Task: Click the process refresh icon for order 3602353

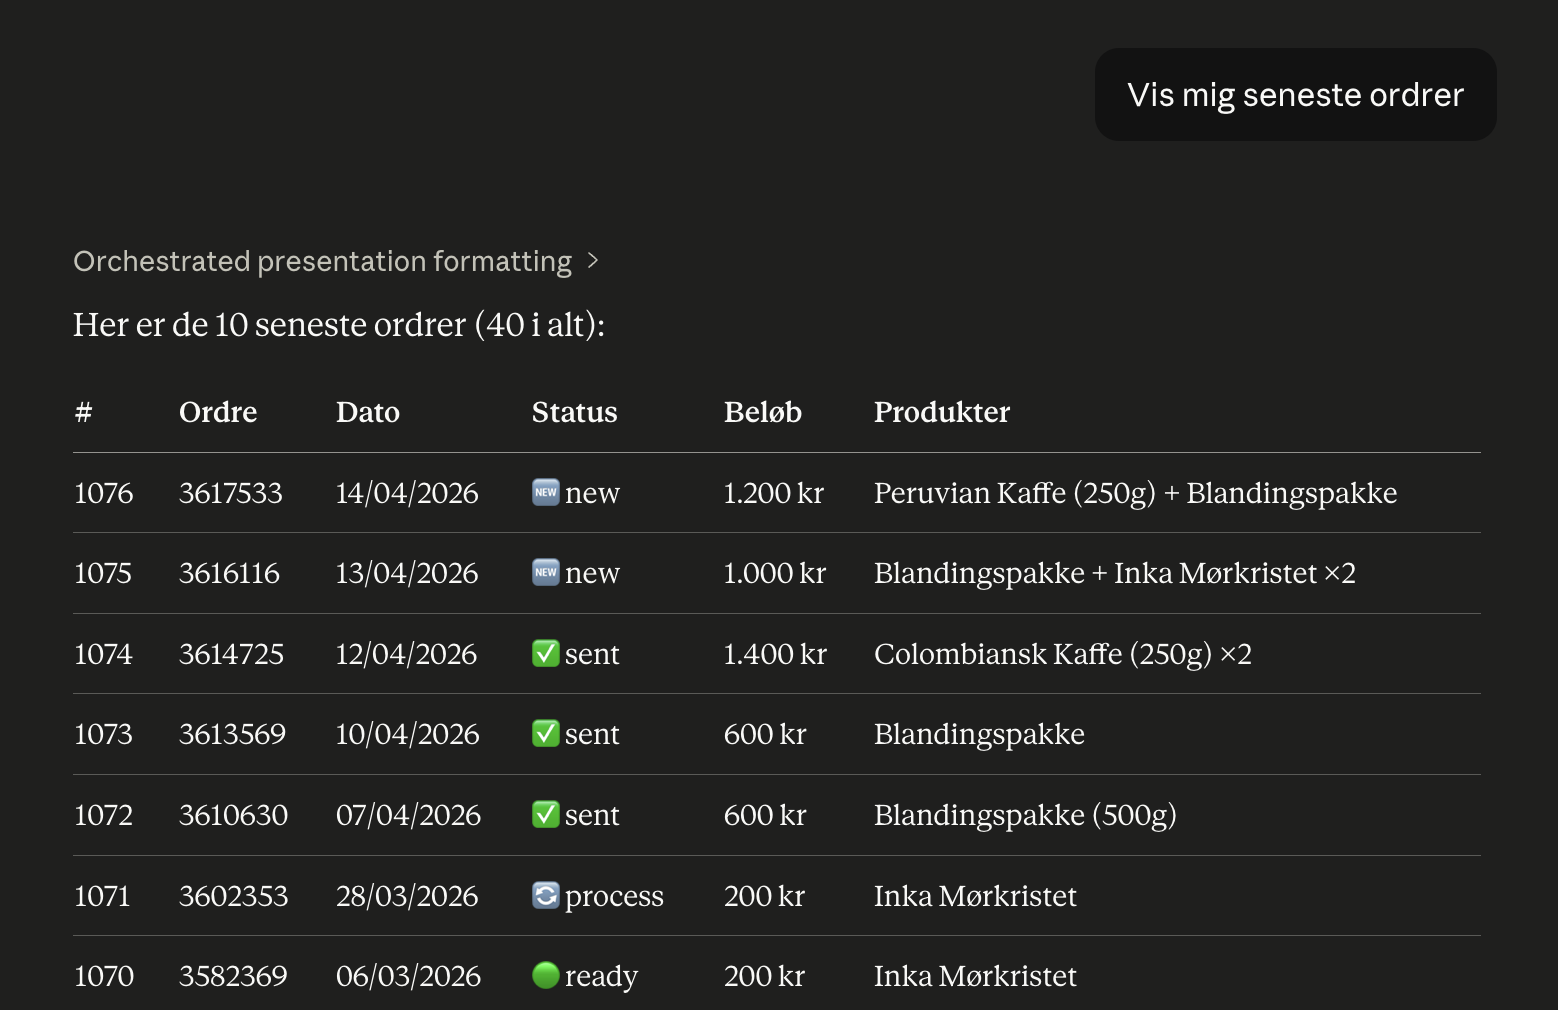Action: 545,895
